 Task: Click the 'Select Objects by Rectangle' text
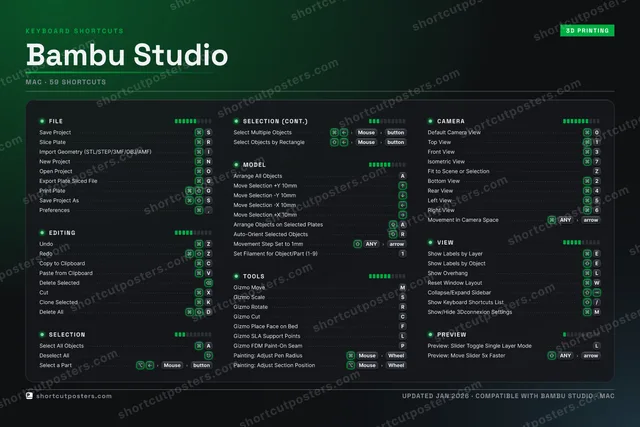coord(269,142)
